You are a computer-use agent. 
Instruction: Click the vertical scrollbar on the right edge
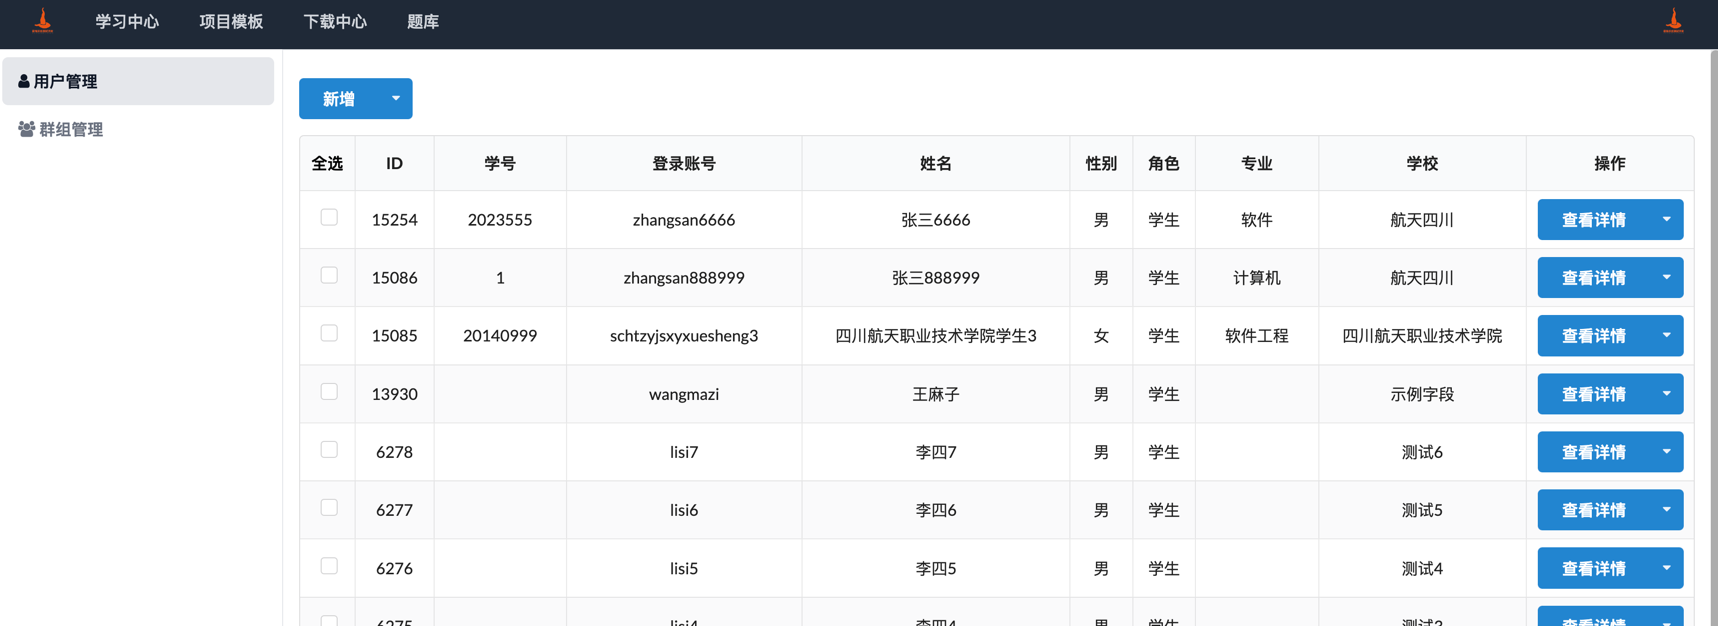(x=1712, y=300)
